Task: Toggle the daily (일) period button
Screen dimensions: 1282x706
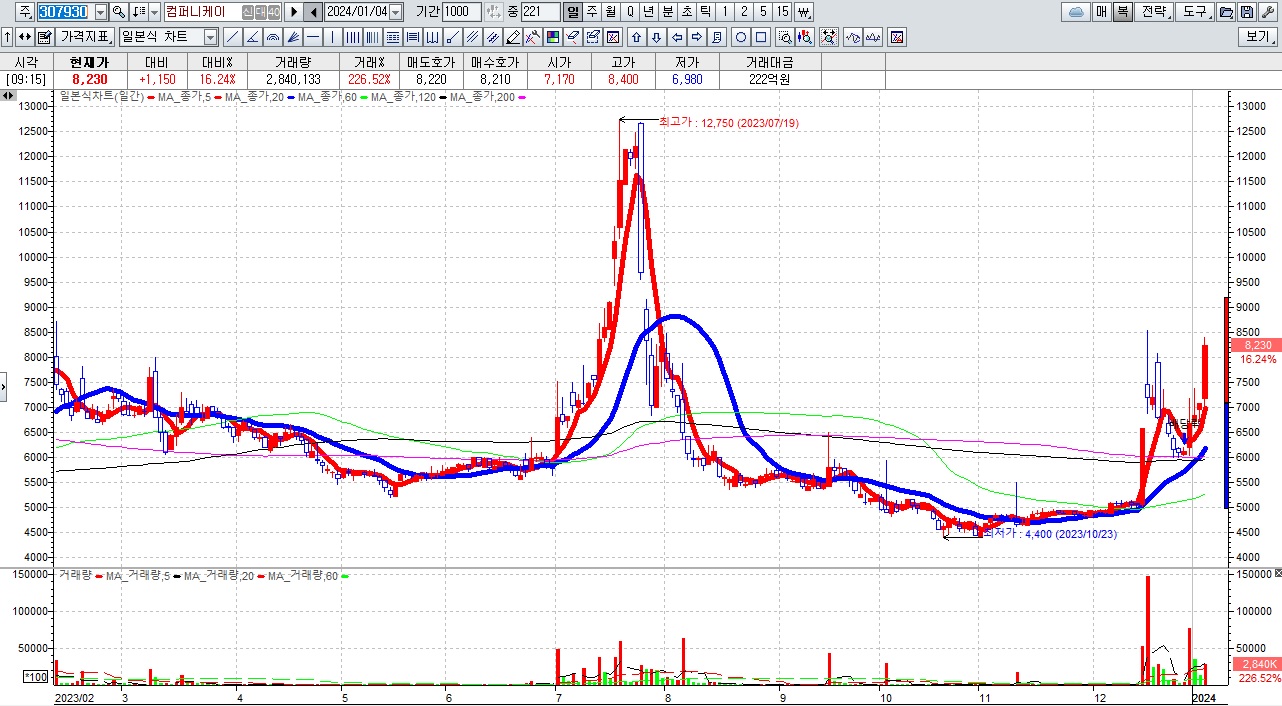Action: 573,12
